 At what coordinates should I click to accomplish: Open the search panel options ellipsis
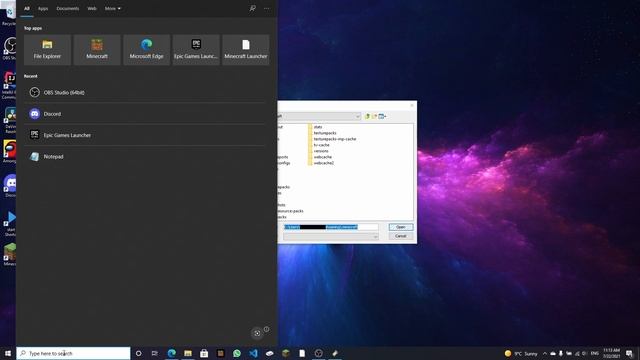[267, 9]
